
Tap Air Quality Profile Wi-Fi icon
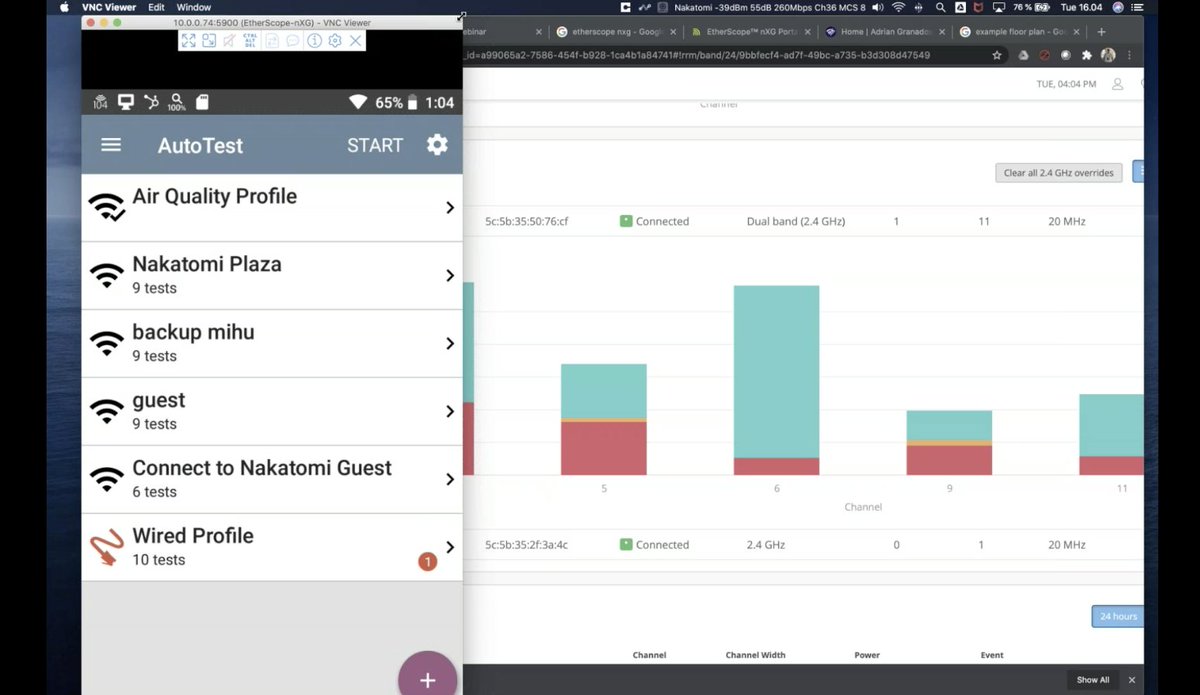click(x=107, y=207)
